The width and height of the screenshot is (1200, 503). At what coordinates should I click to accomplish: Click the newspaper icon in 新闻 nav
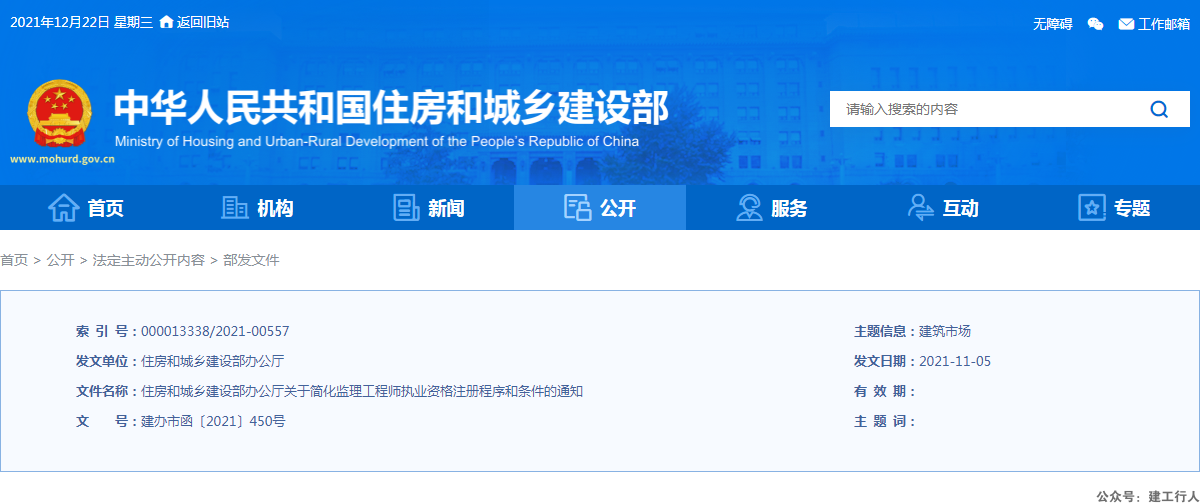pos(406,208)
